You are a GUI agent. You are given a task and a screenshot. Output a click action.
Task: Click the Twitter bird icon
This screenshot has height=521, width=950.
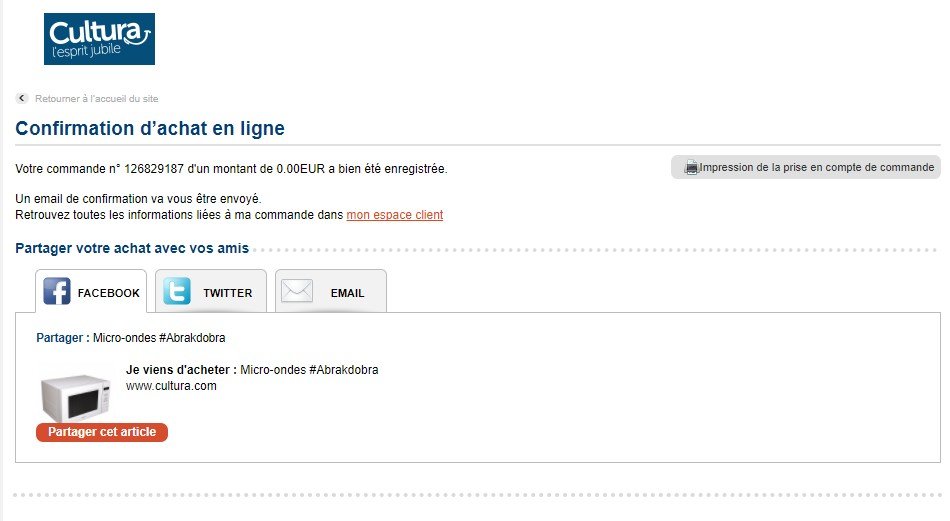point(177,291)
